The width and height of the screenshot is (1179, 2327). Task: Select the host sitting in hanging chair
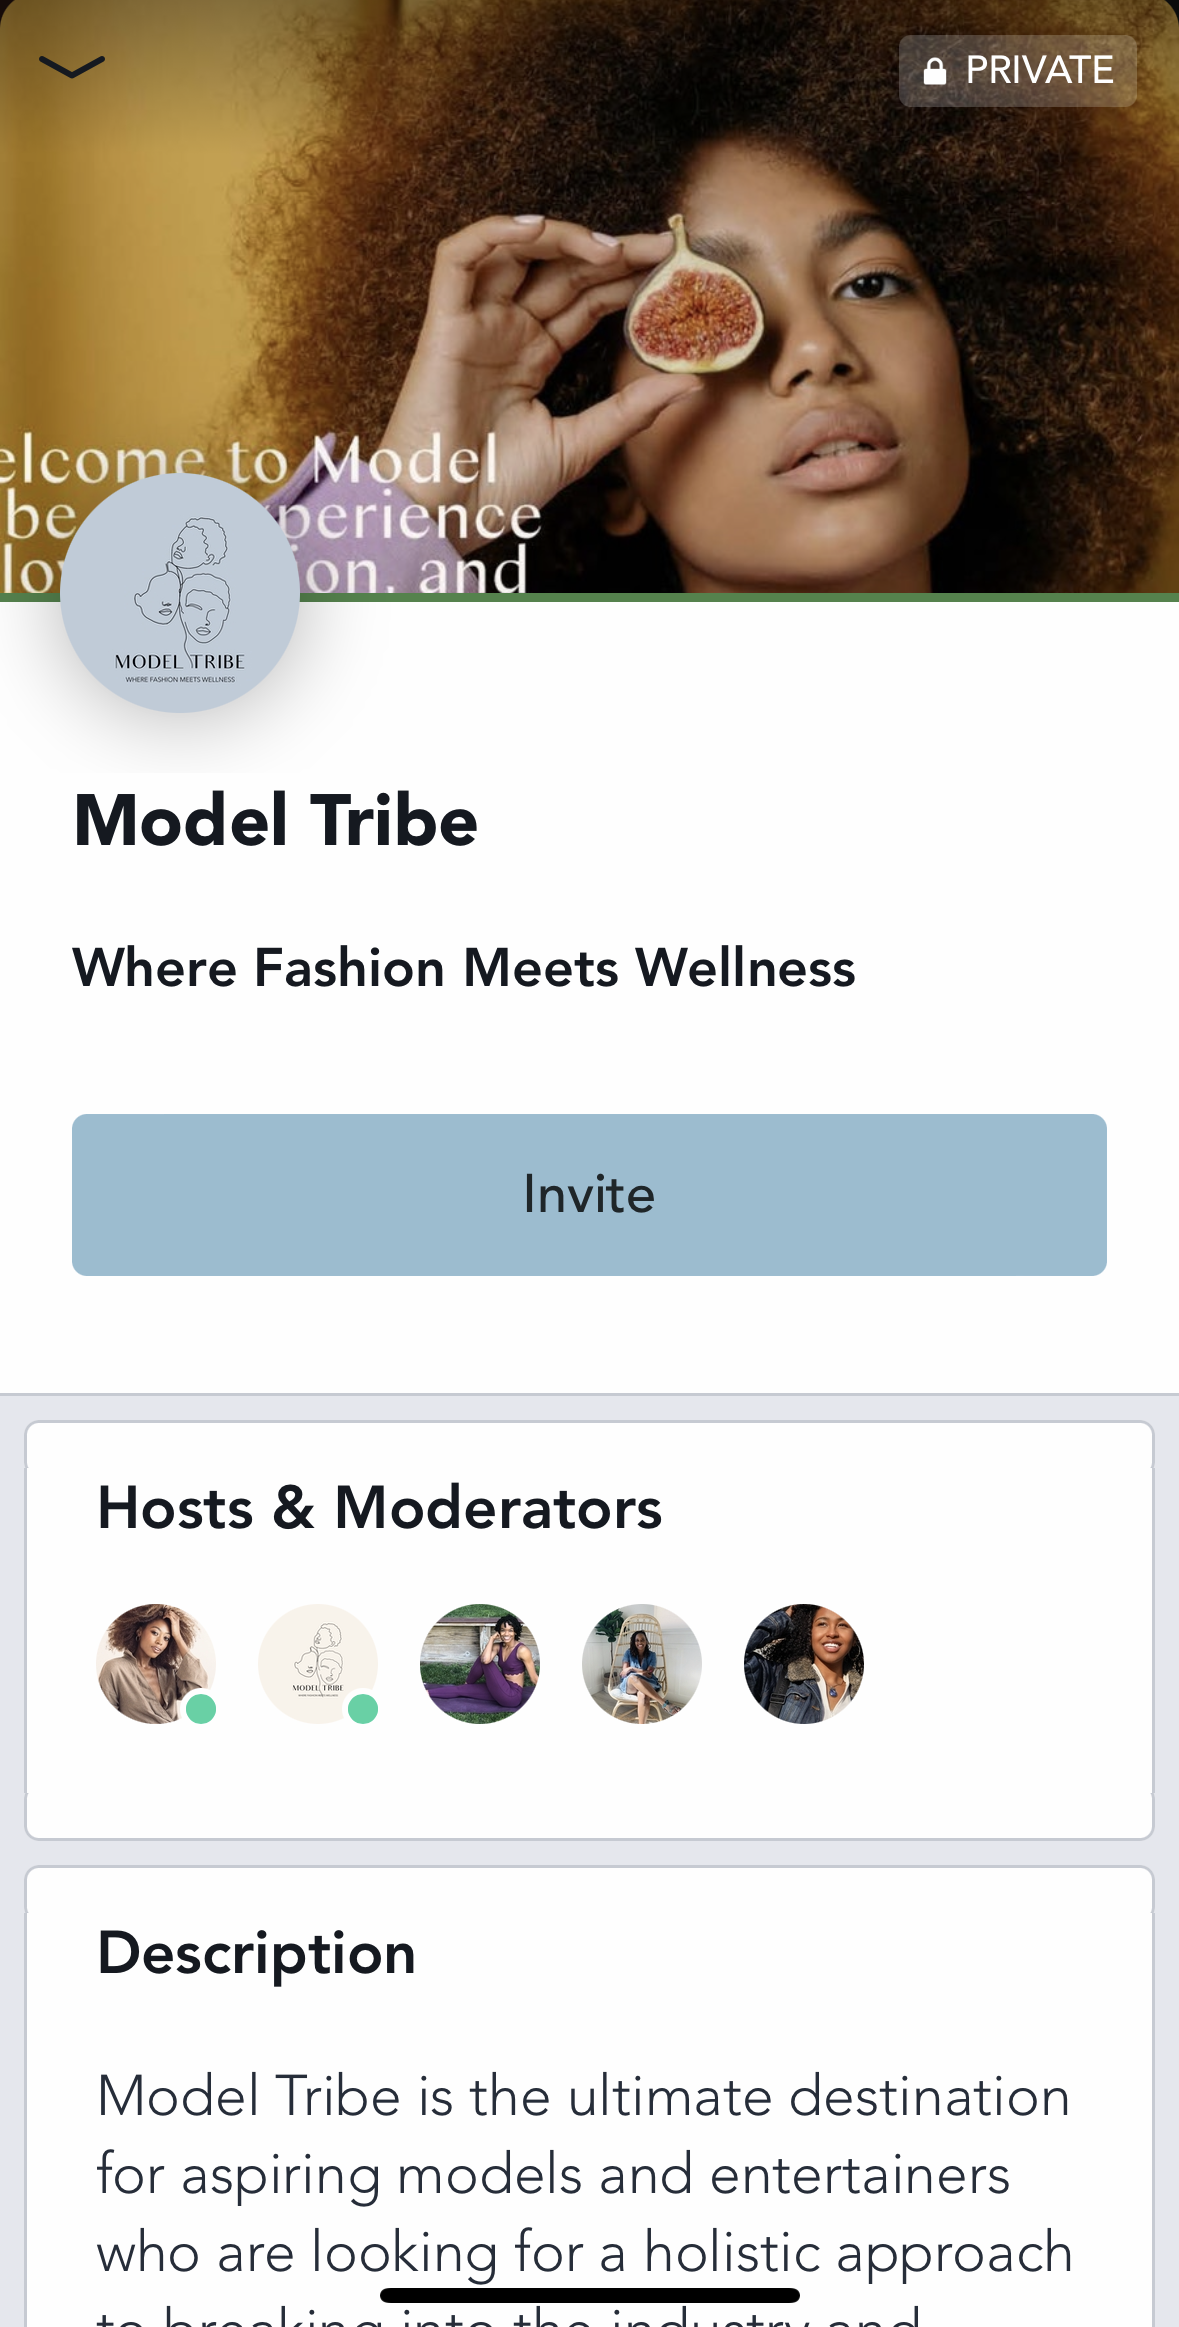coord(642,1664)
